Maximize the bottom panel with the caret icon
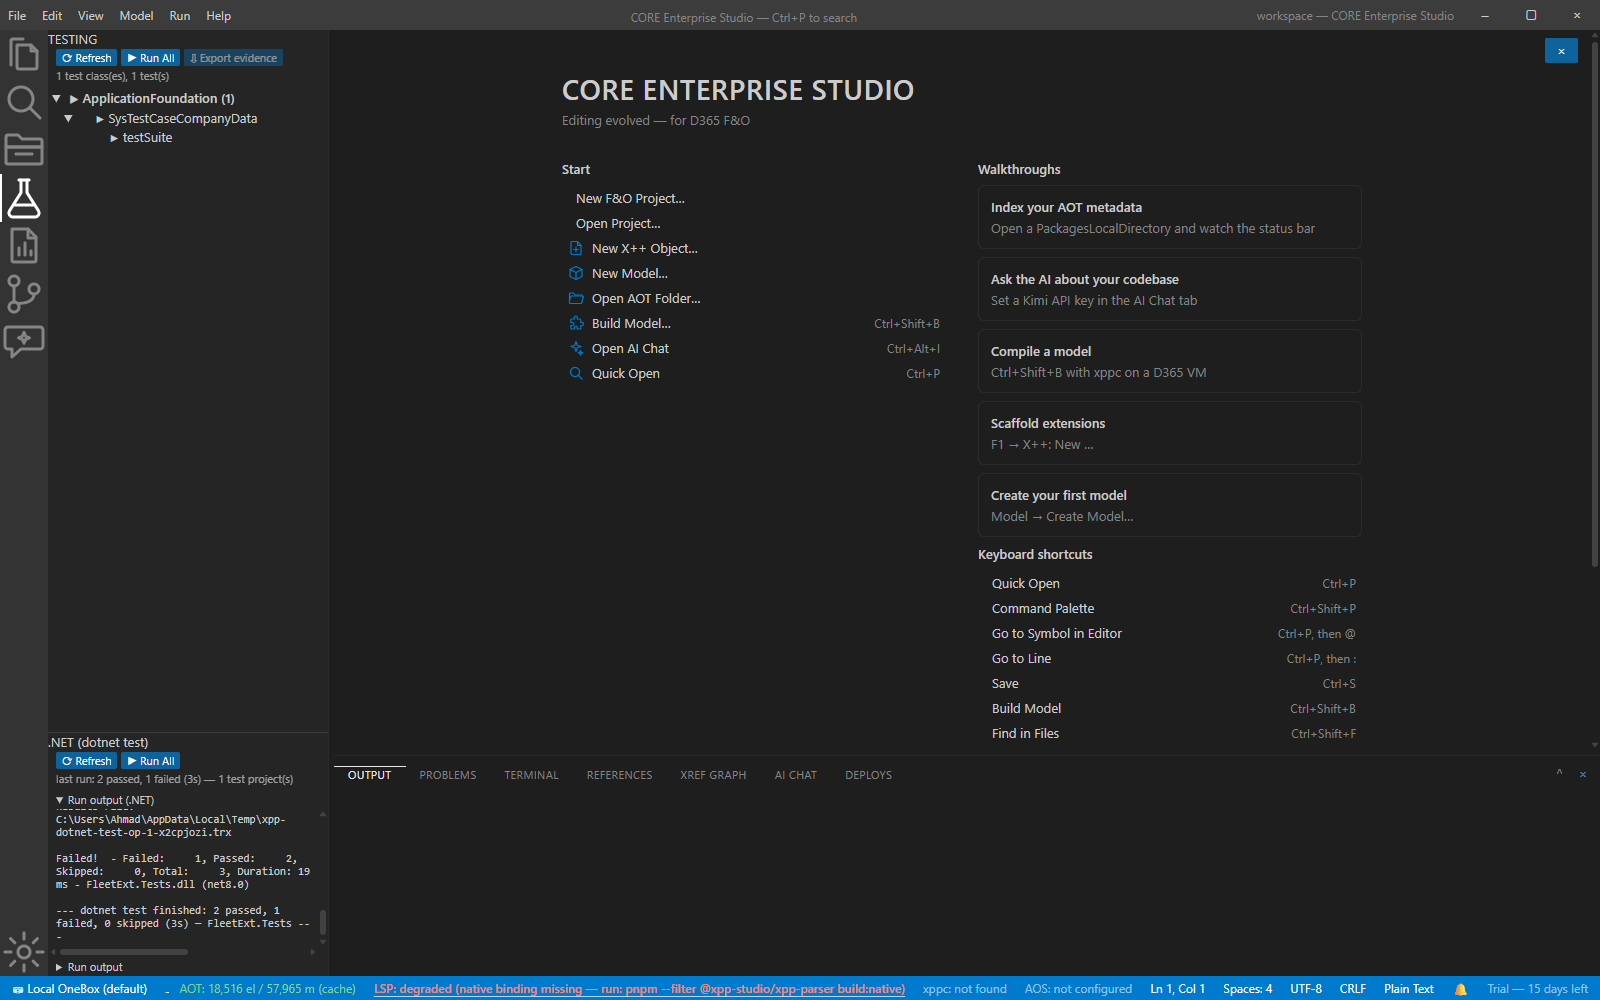The width and height of the screenshot is (1600, 1000). click(1559, 773)
